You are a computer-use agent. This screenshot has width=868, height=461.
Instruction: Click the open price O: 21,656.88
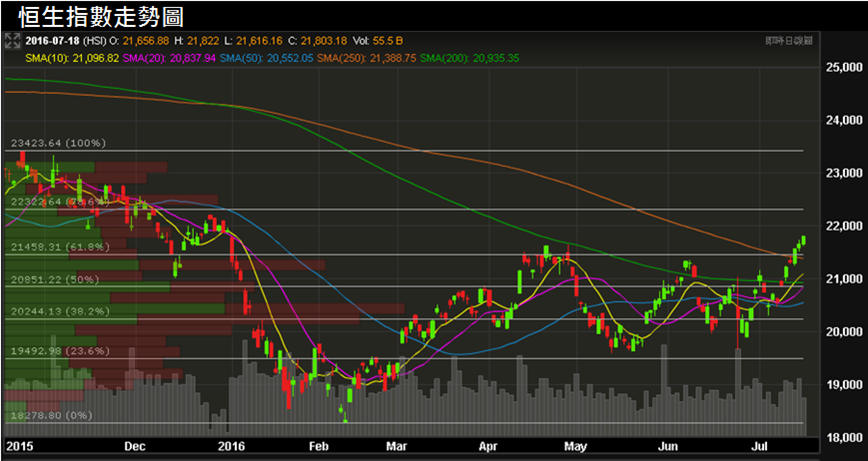pos(140,42)
